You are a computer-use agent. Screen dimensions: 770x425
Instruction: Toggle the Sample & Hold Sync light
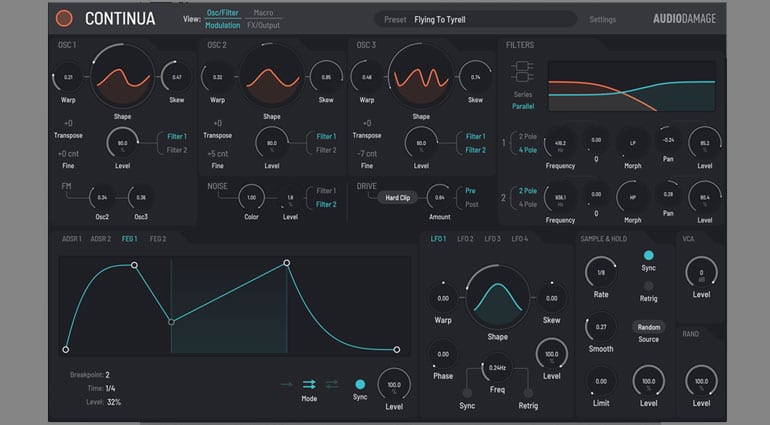(x=649, y=255)
